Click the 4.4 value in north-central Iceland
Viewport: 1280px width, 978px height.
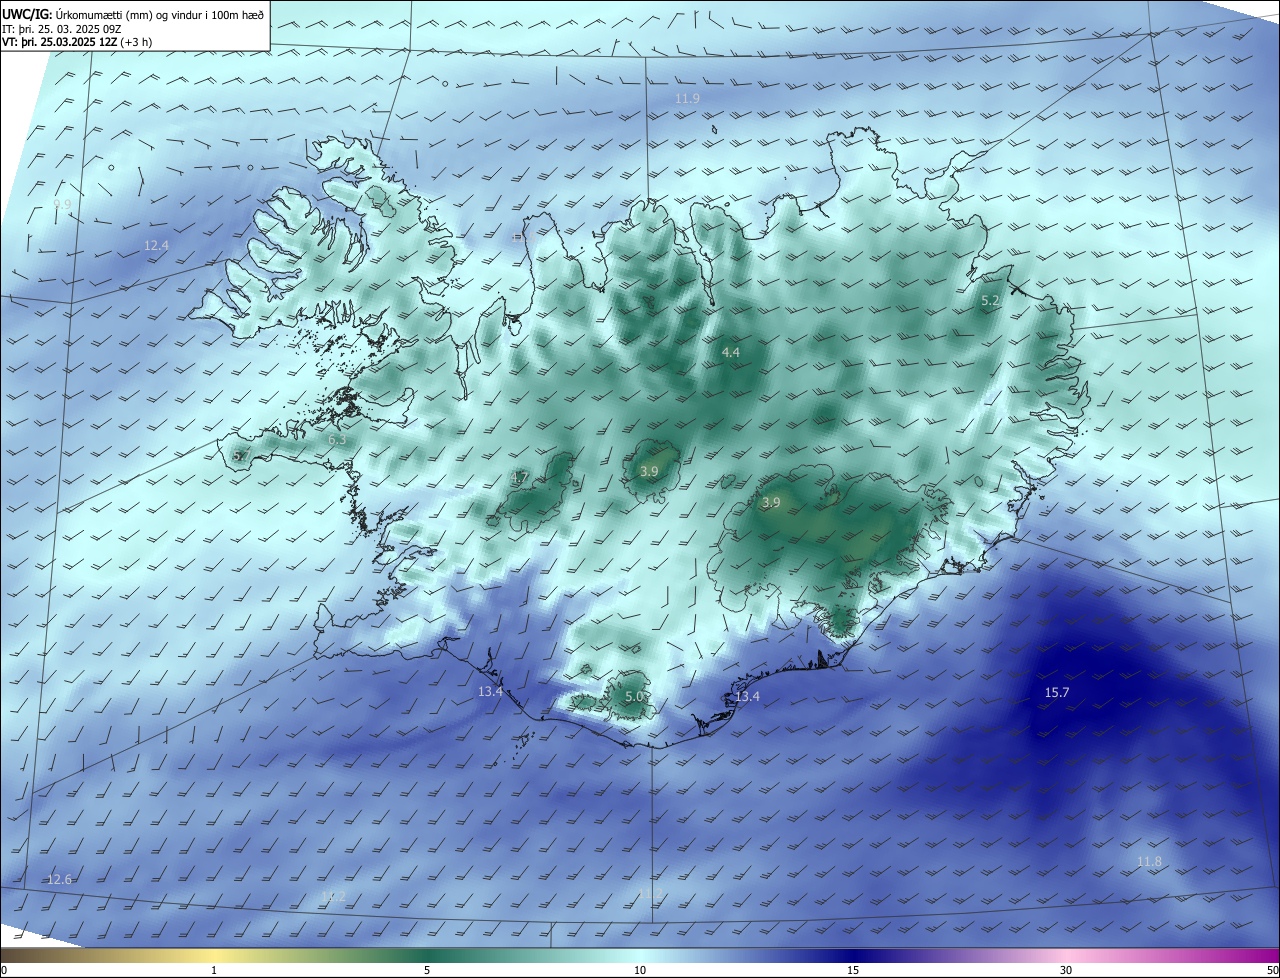pyautogui.click(x=730, y=352)
